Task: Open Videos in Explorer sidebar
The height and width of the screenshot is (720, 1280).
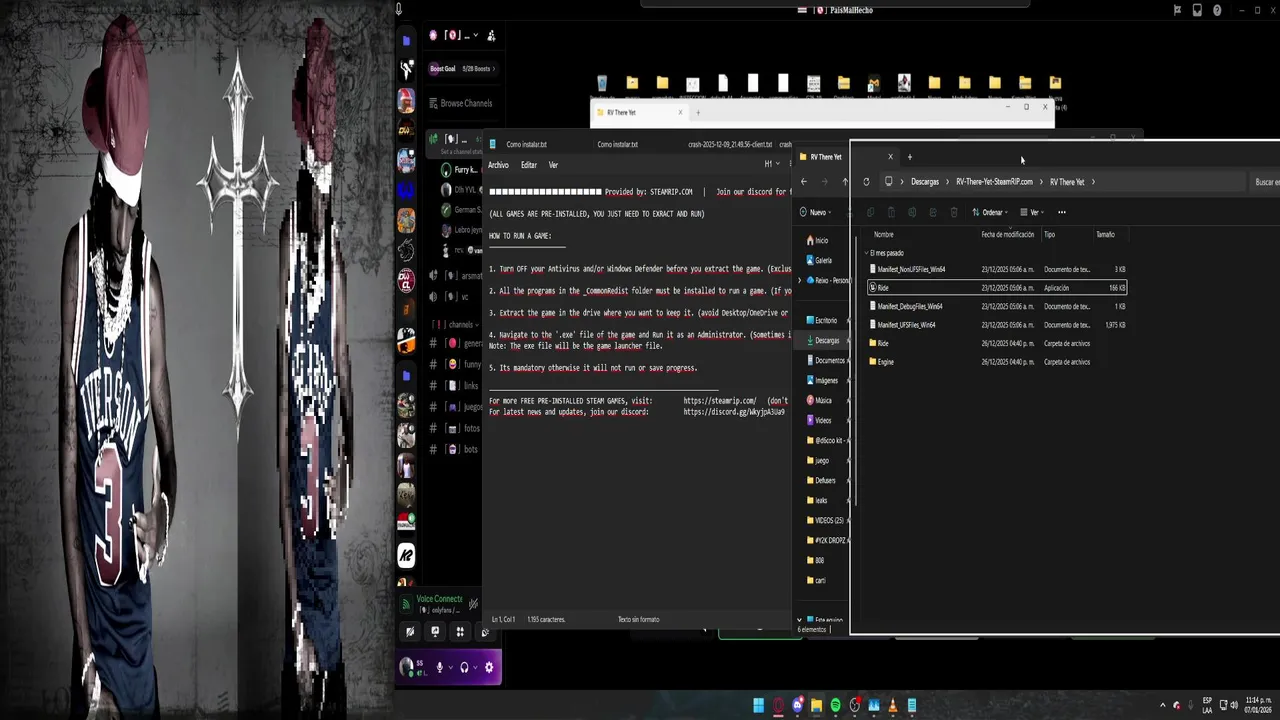Action: point(819,420)
